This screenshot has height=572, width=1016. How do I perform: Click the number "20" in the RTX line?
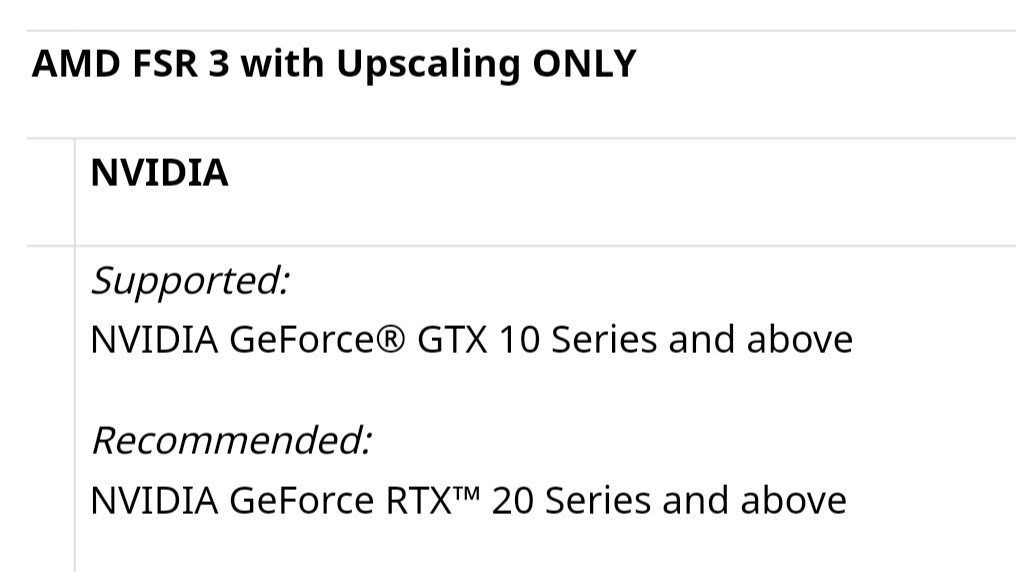pos(513,500)
